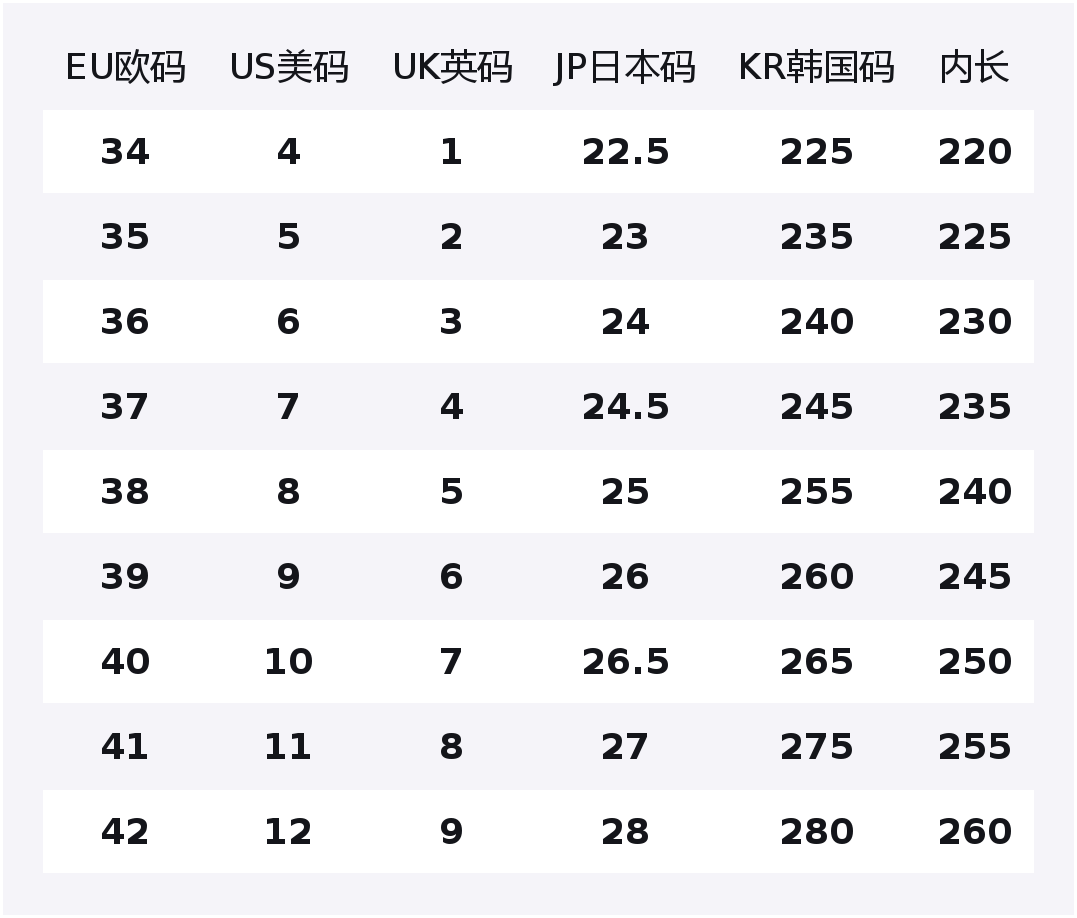Click the UK英码 column header
The image size is (1077, 918).
452,67
